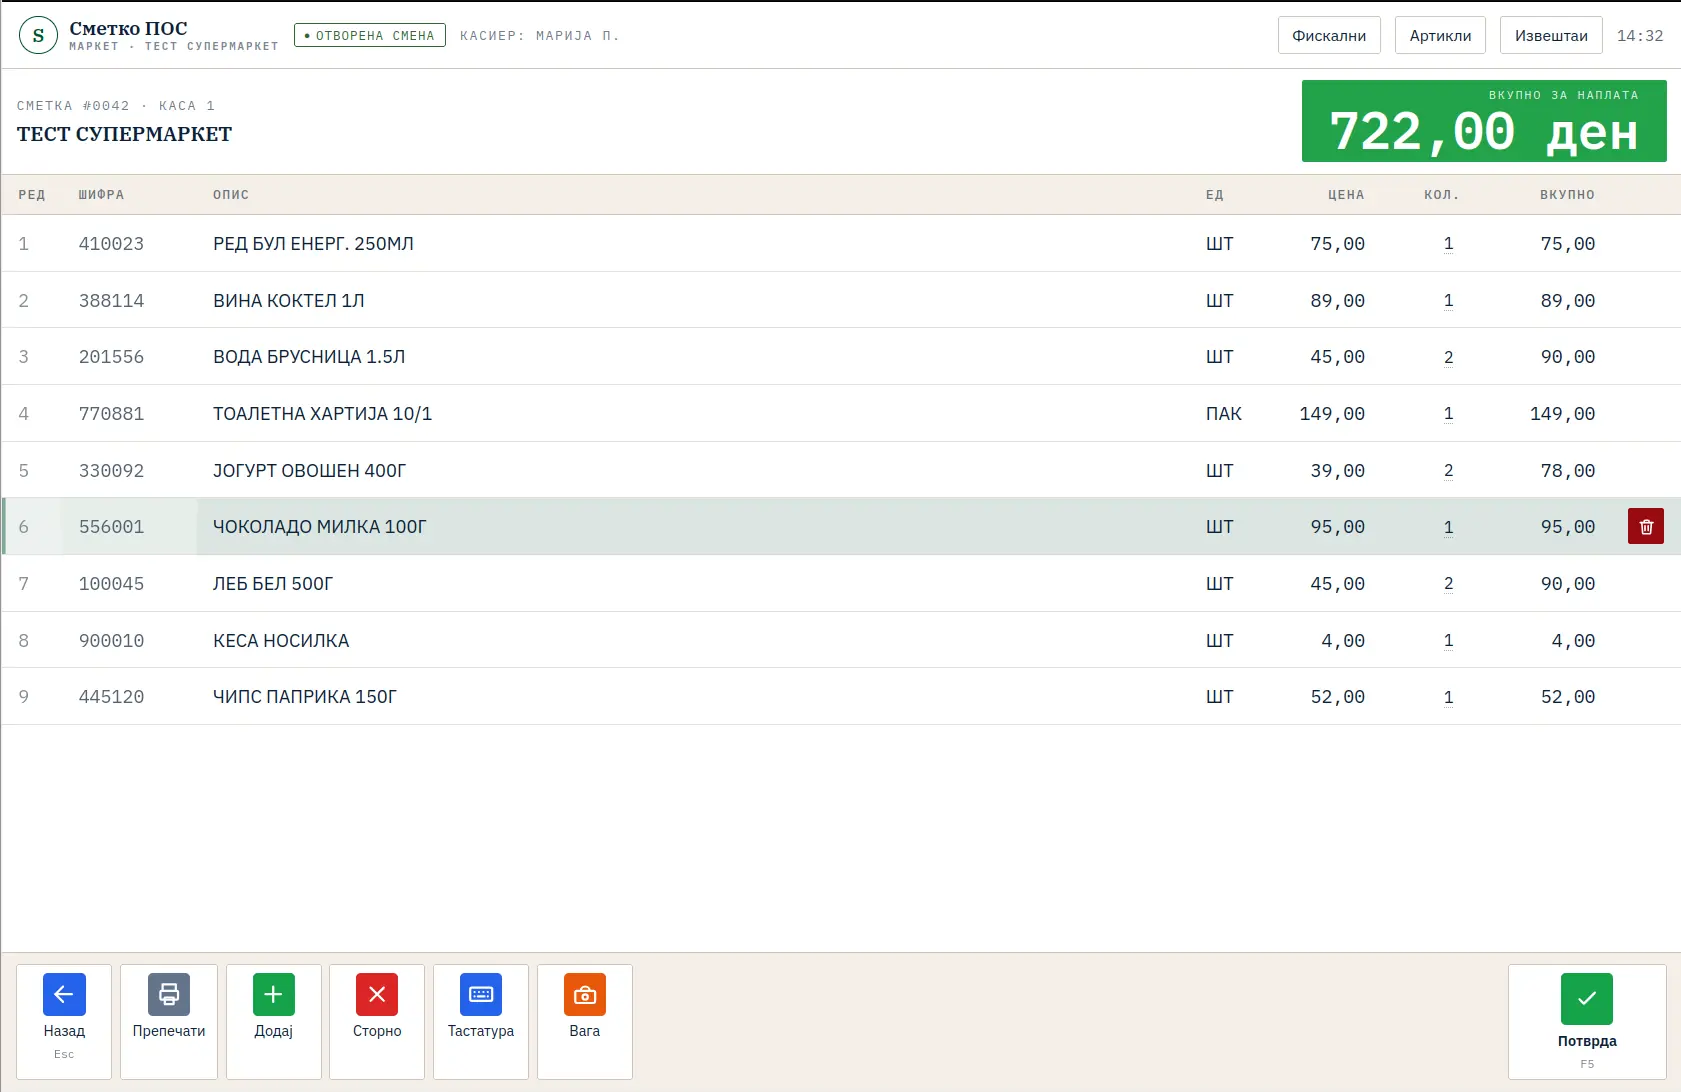Click the КАСИЕР: МАРИЈА П. label

tap(540, 35)
